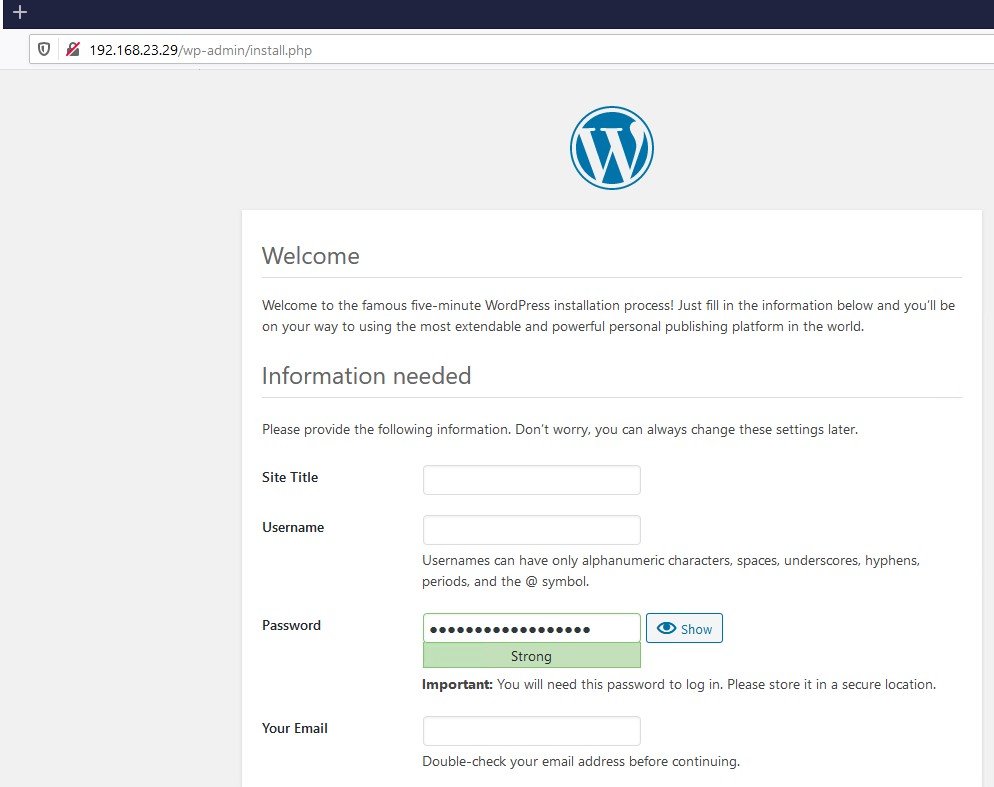The image size is (994, 787).
Task: Click the Site Title label
Action: [x=290, y=477]
